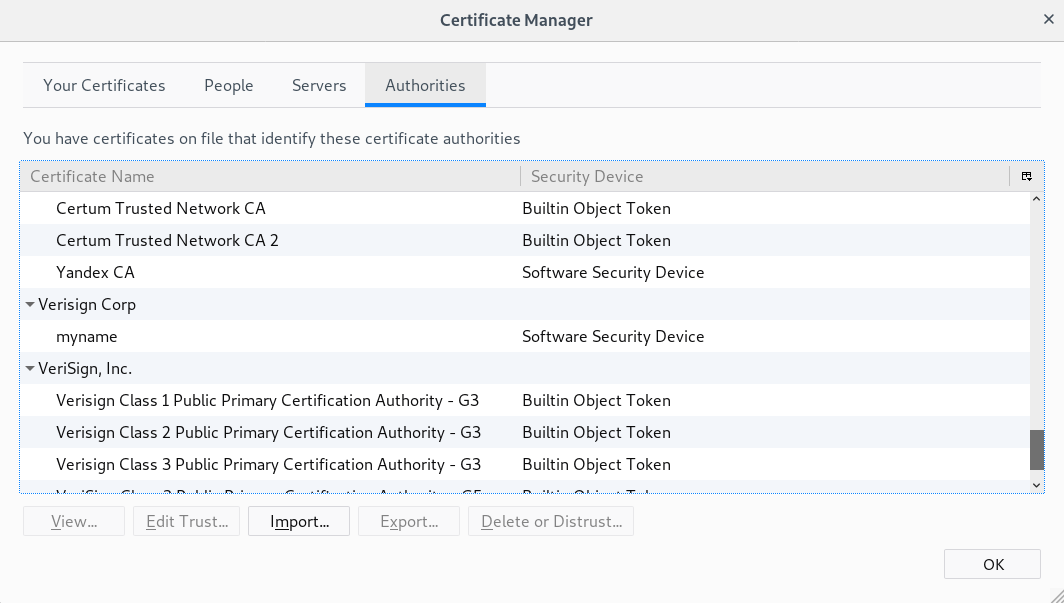The image size is (1064, 603).
Task: Open the Servers tab
Action: [x=319, y=85]
